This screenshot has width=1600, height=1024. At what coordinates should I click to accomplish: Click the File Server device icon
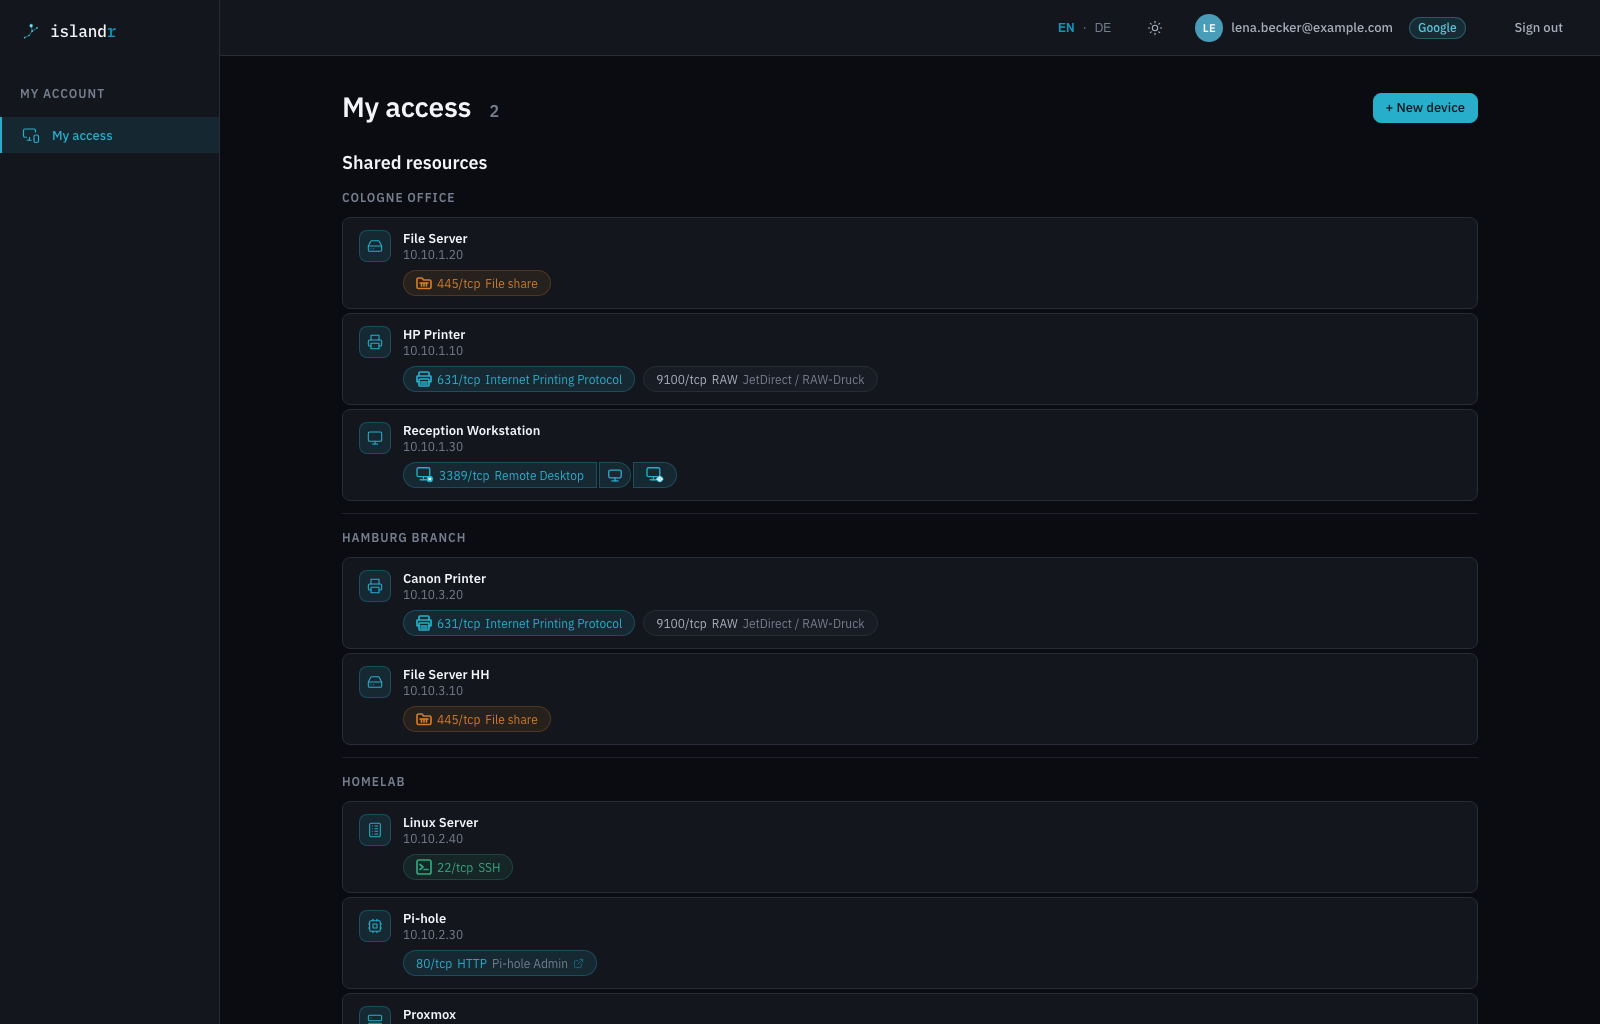[375, 246]
